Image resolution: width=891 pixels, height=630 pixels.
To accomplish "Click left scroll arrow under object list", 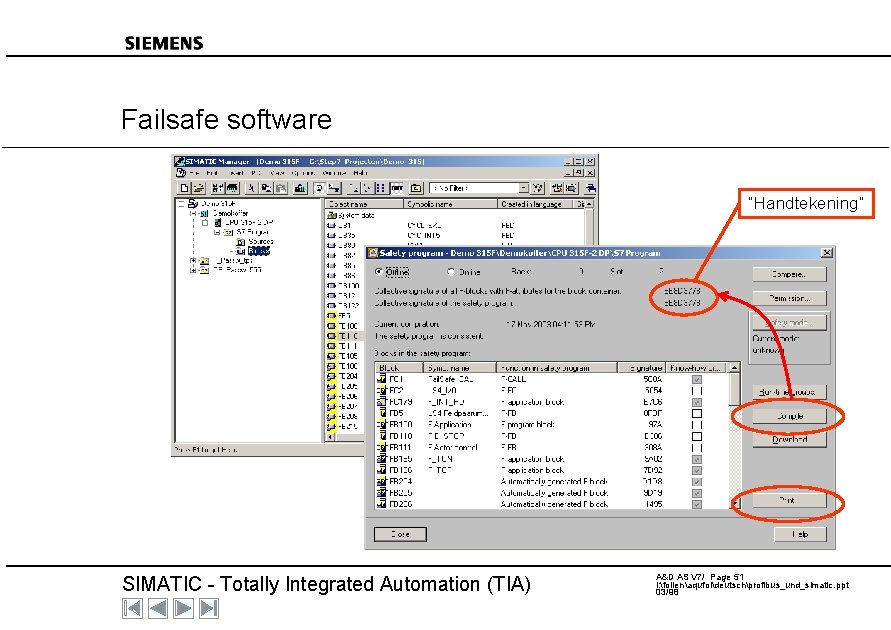I will click(330, 437).
